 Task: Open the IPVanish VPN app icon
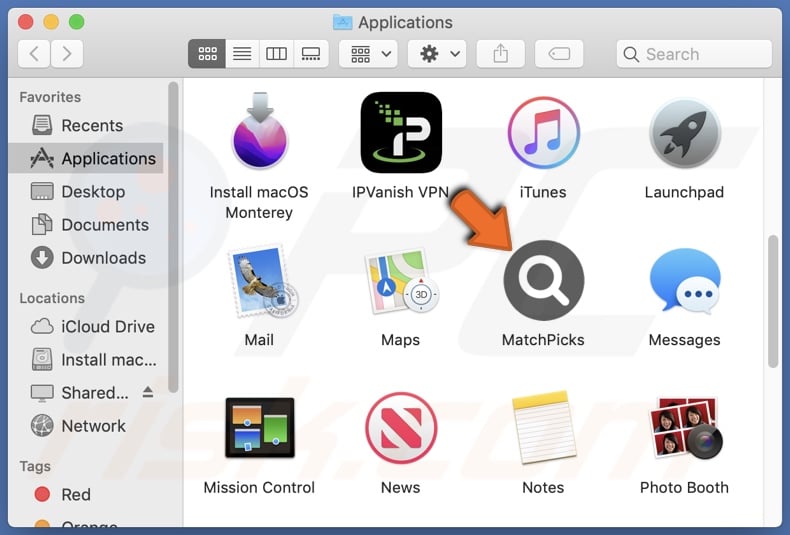pyautogui.click(x=401, y=132)
